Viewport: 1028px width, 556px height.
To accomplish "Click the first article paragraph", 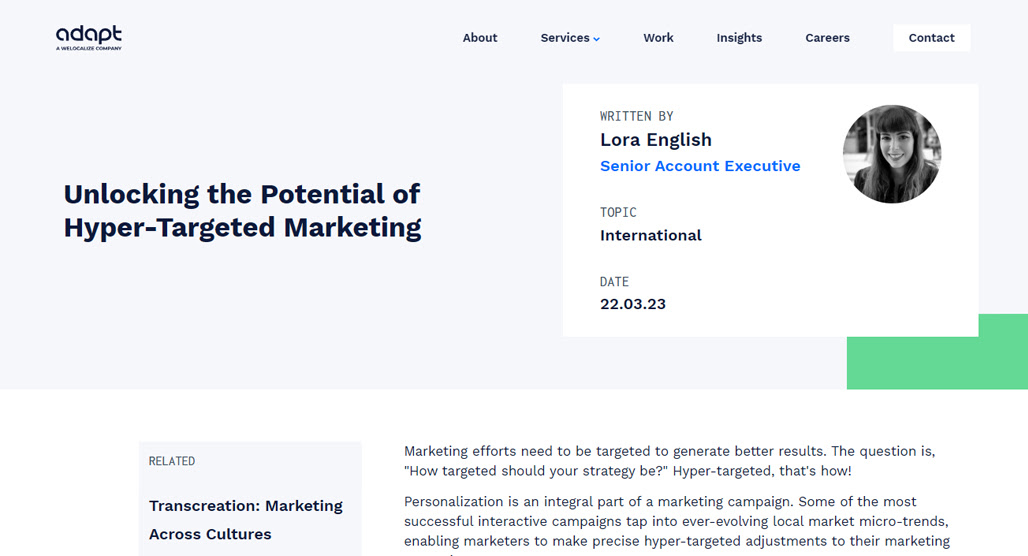I will point(669,461).
